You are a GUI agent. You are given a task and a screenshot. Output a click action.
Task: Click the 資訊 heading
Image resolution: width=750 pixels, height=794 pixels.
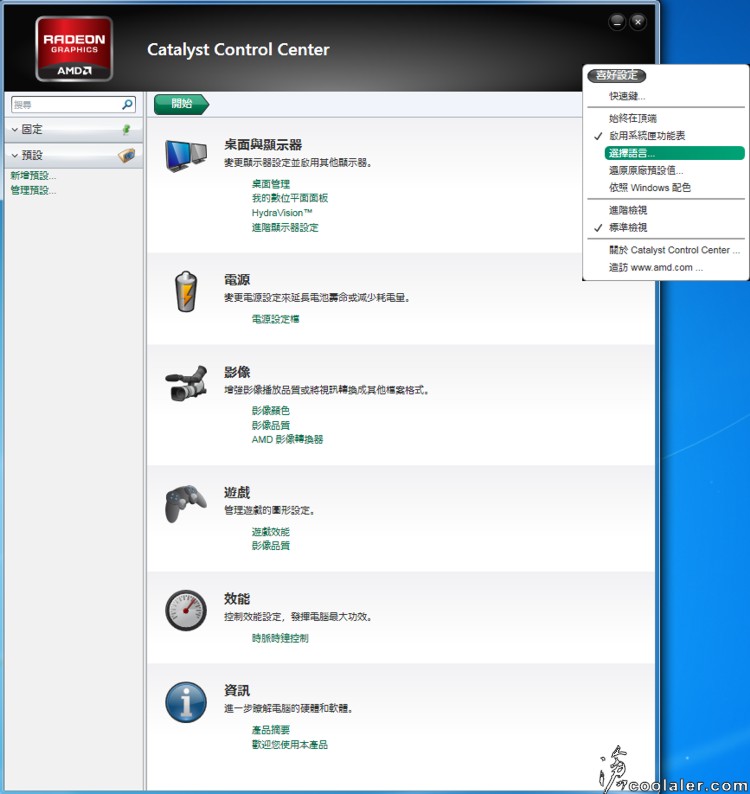[237, 691]
